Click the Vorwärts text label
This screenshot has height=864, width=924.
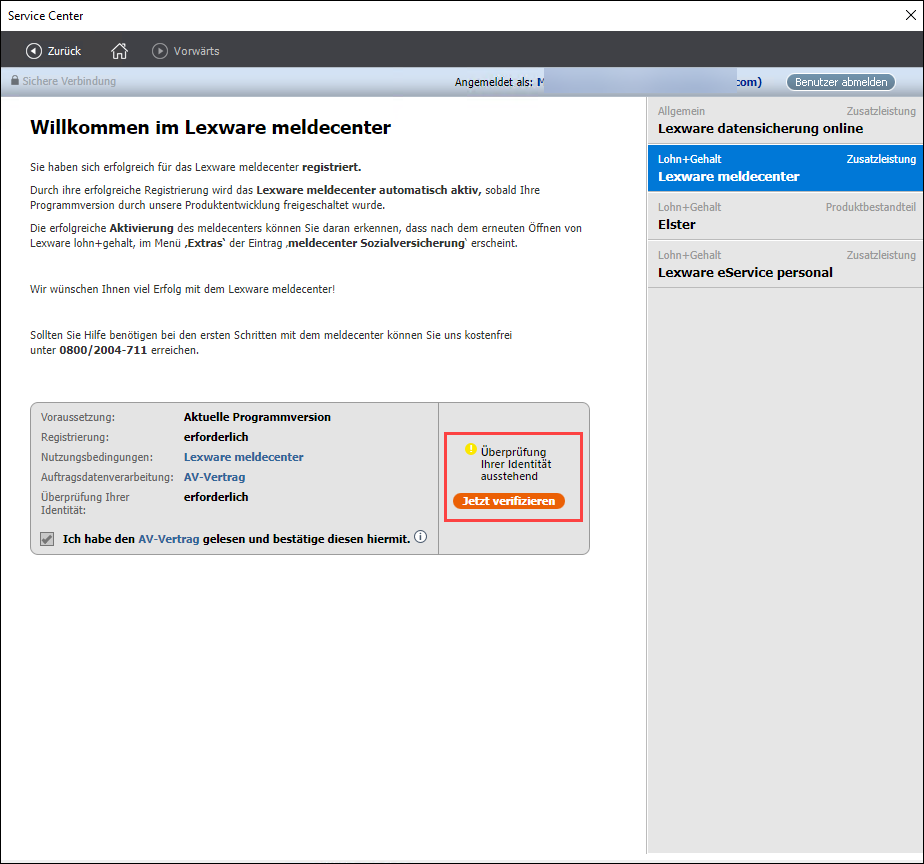click(196, 51)
